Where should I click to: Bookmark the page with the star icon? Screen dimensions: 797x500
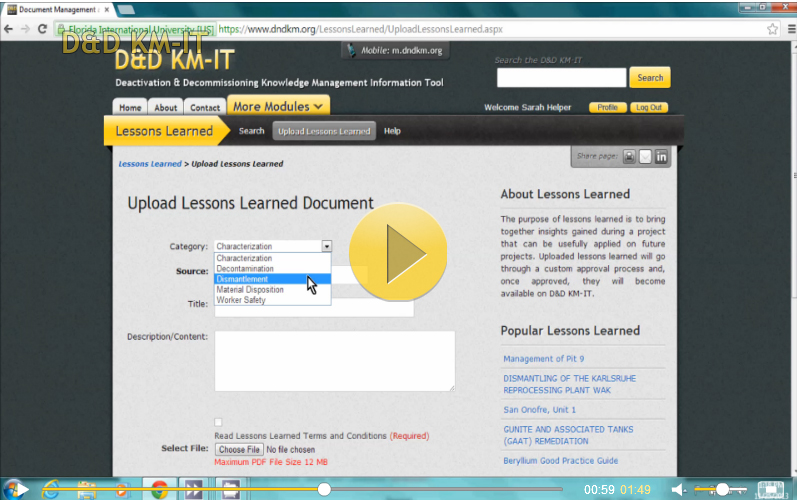pos(773,29)
